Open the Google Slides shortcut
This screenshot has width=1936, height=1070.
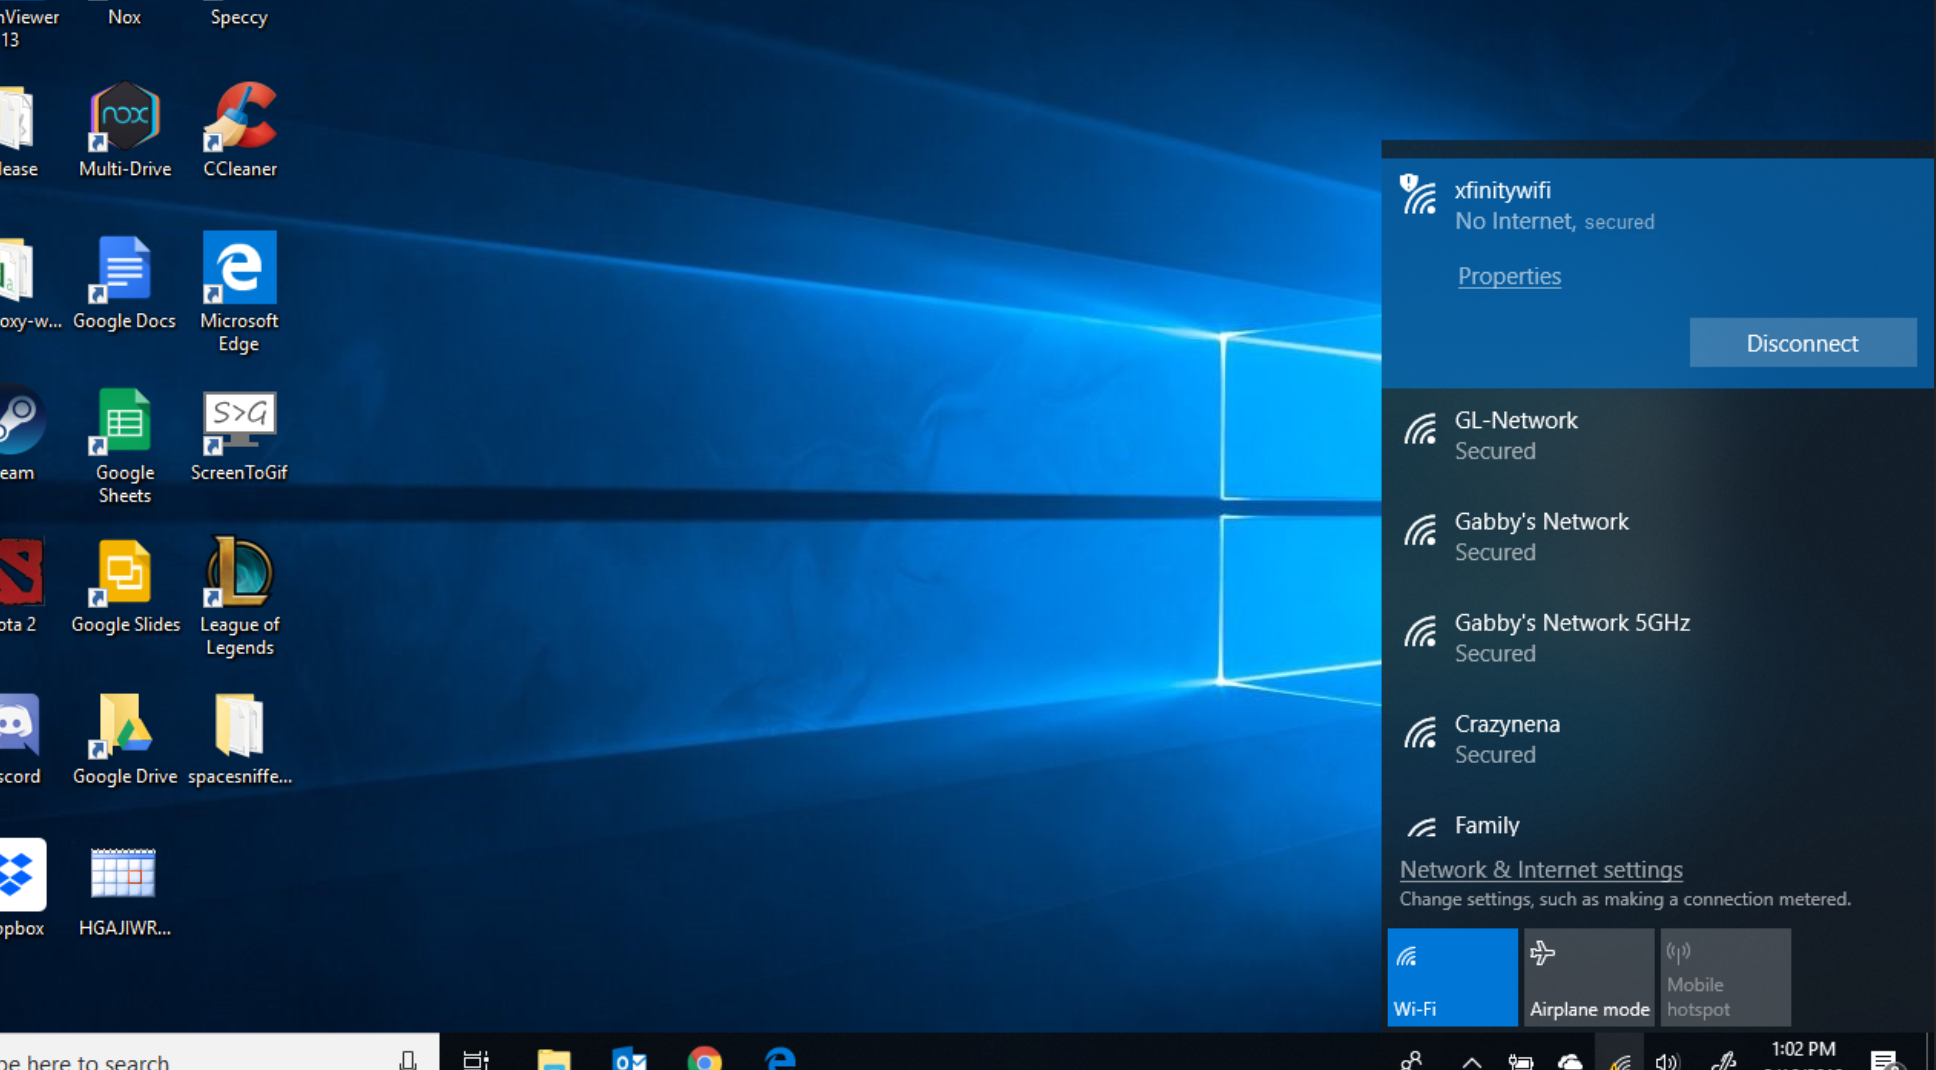(125, 587)
